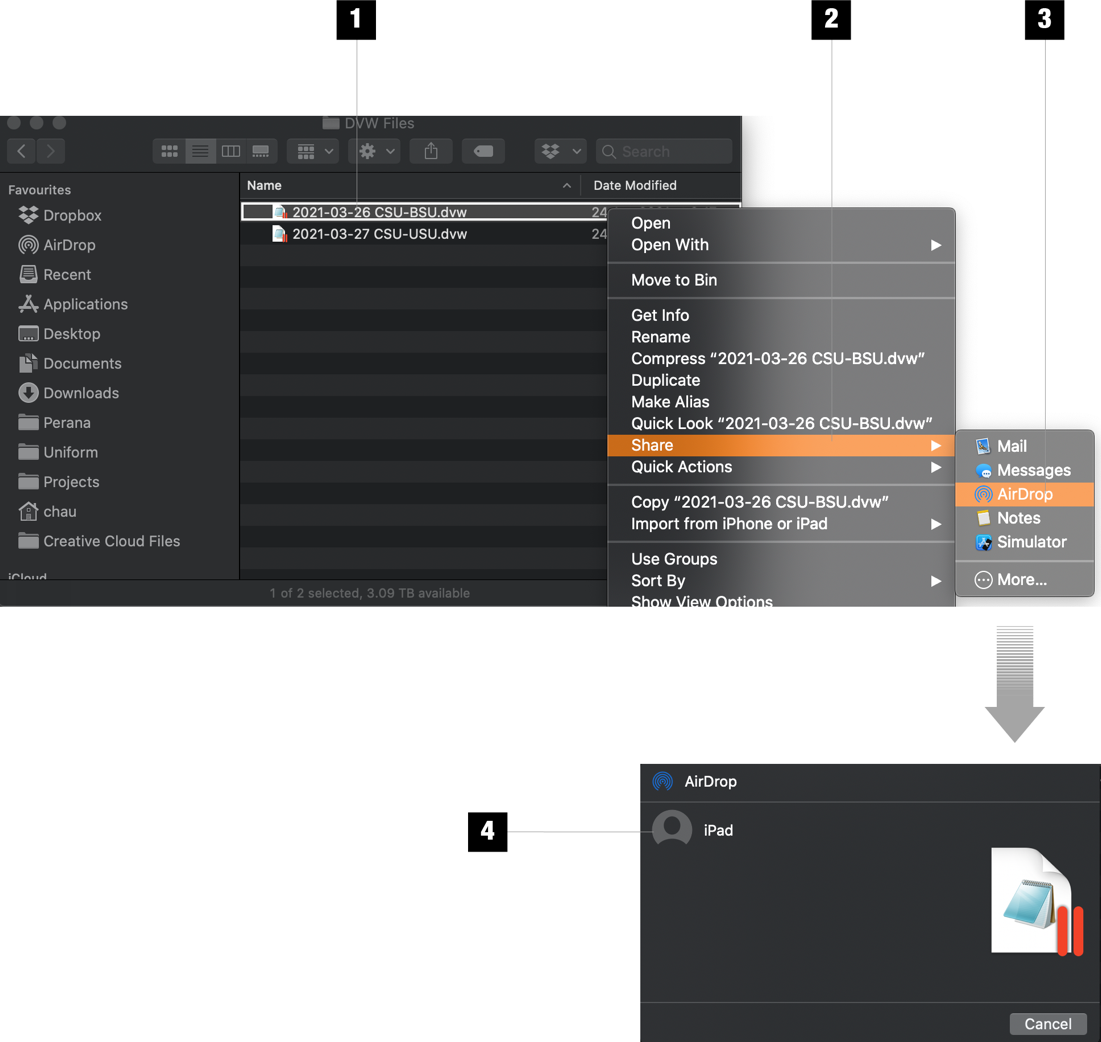Select the icon view in Finder toolbar
The height and width of the screenshot is (1042, 1101).
(x=170, y=150)
